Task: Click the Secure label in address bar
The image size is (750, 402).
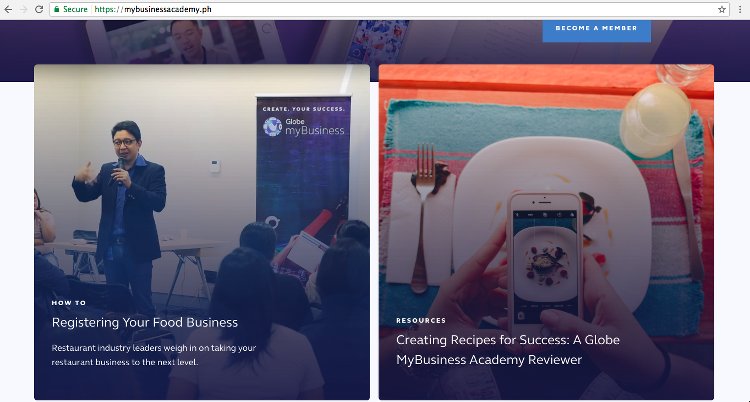Action: click(76, 9)
